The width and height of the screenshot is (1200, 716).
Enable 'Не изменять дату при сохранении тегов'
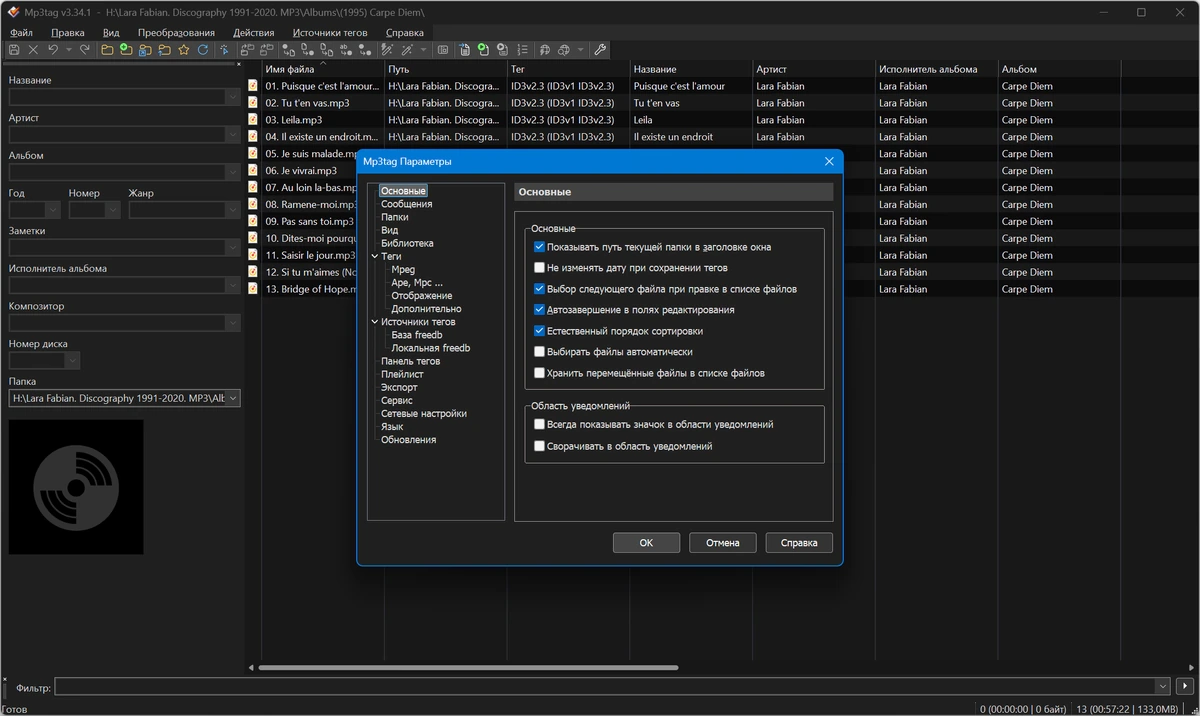point(540,268)
